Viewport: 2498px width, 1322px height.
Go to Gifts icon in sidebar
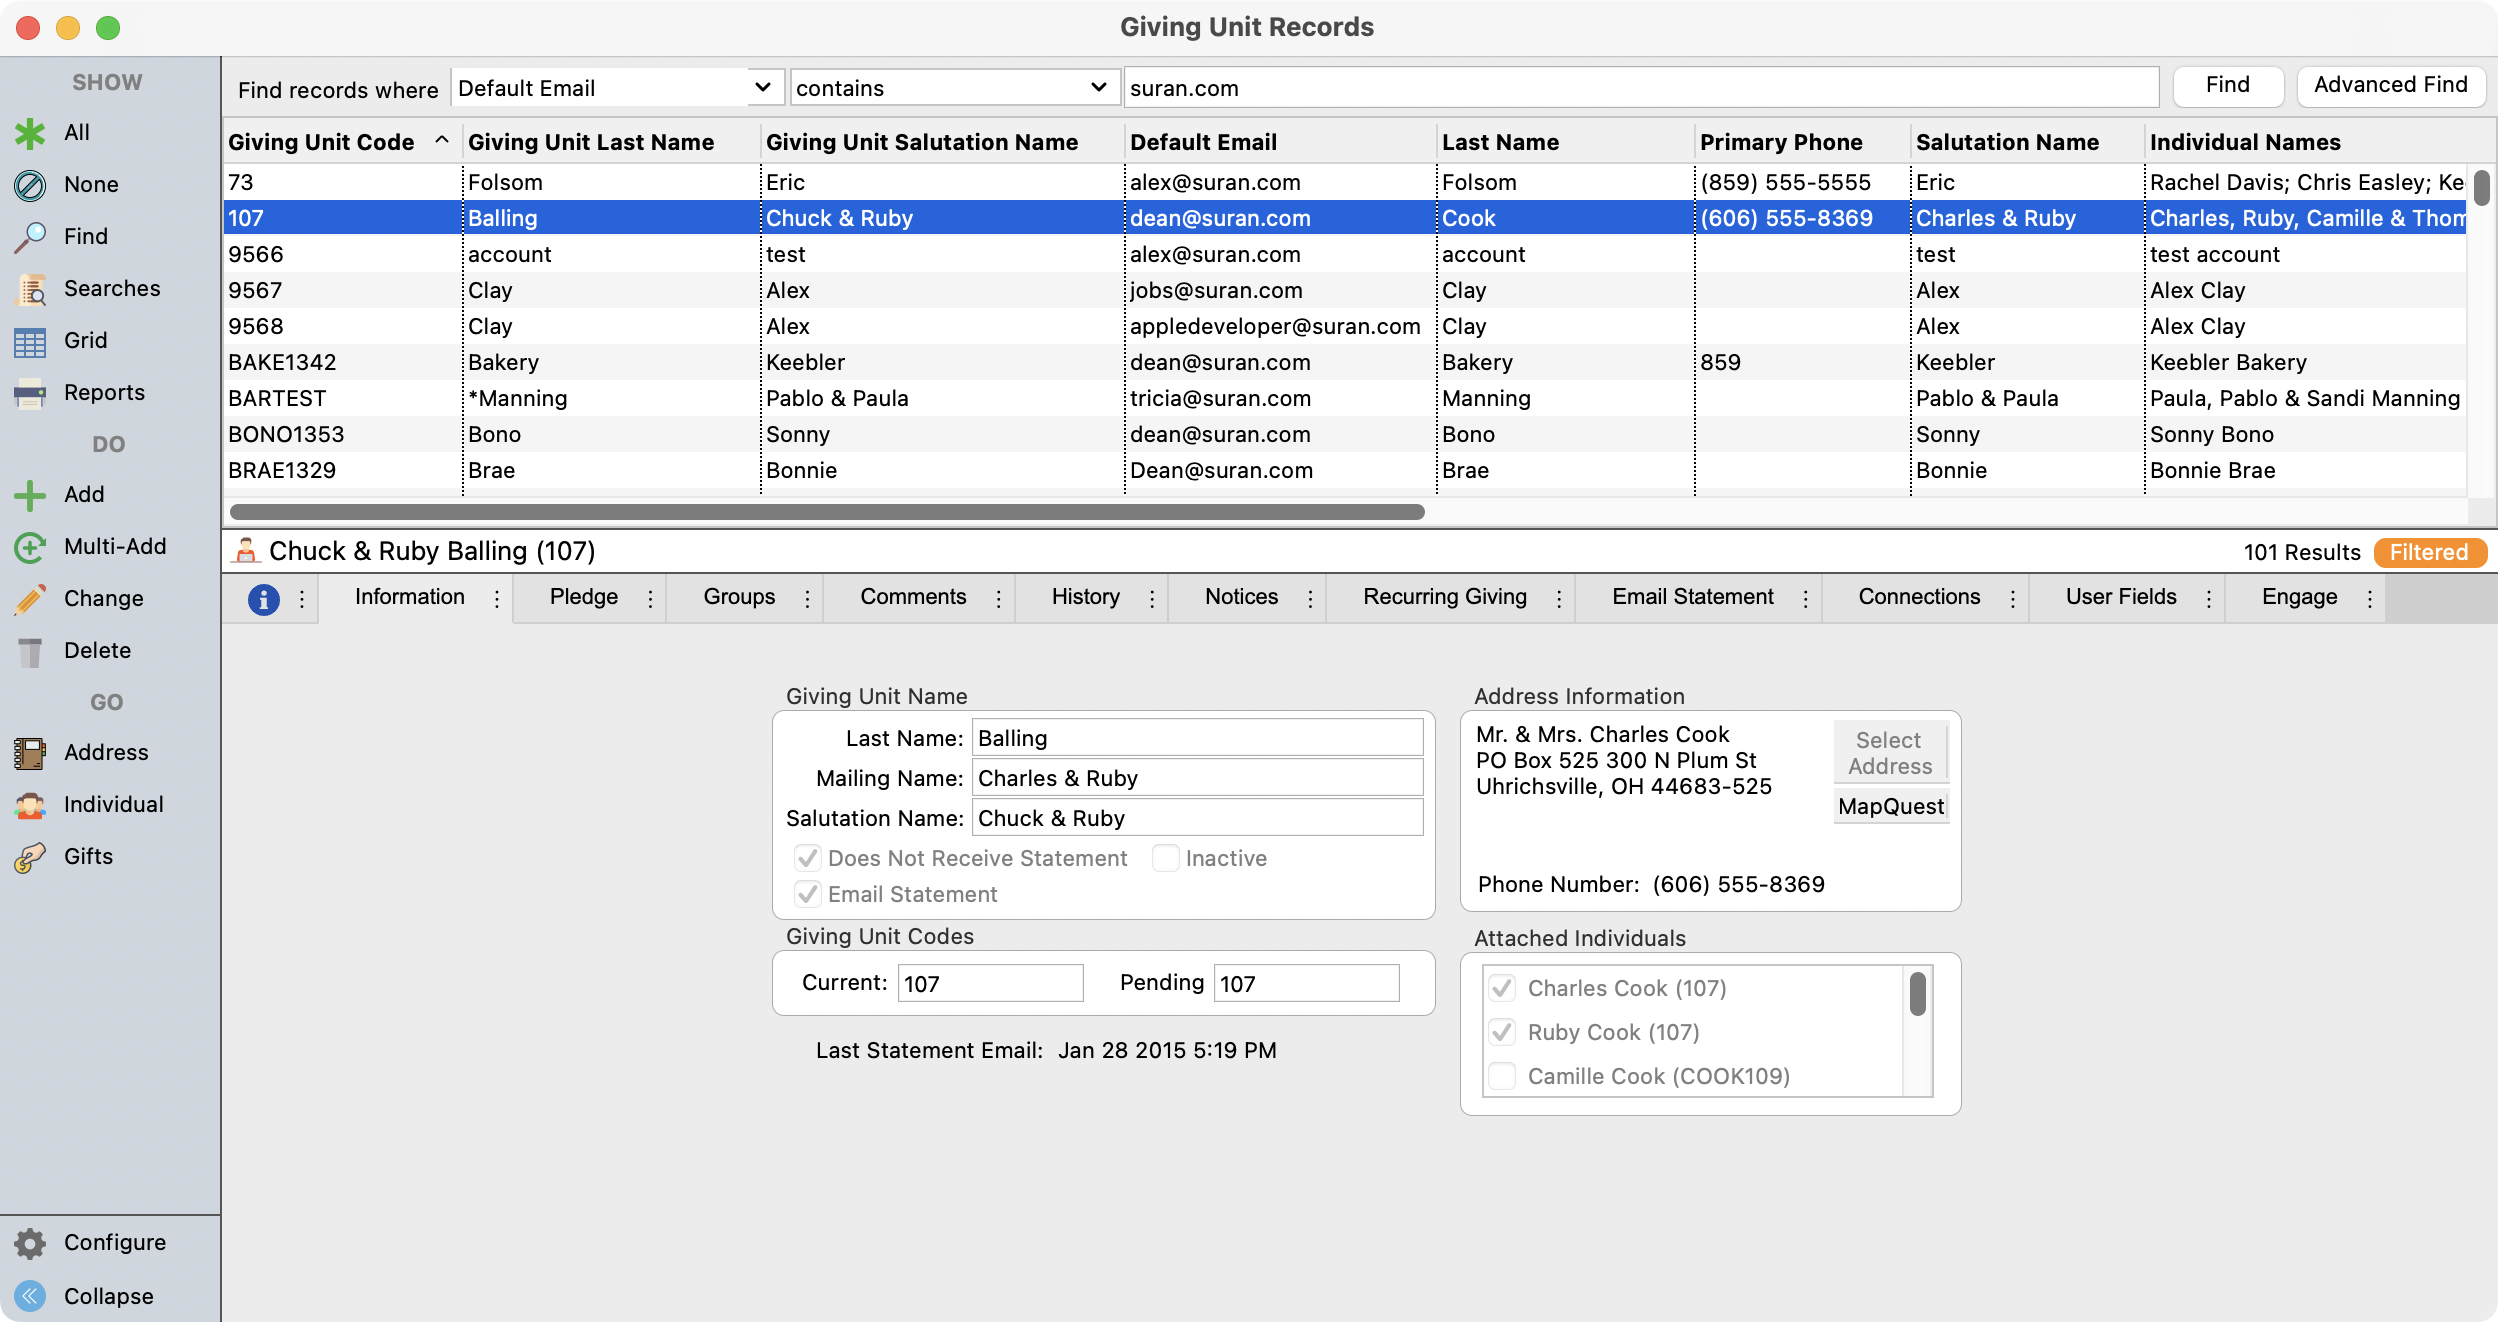(x=30, y=857)
